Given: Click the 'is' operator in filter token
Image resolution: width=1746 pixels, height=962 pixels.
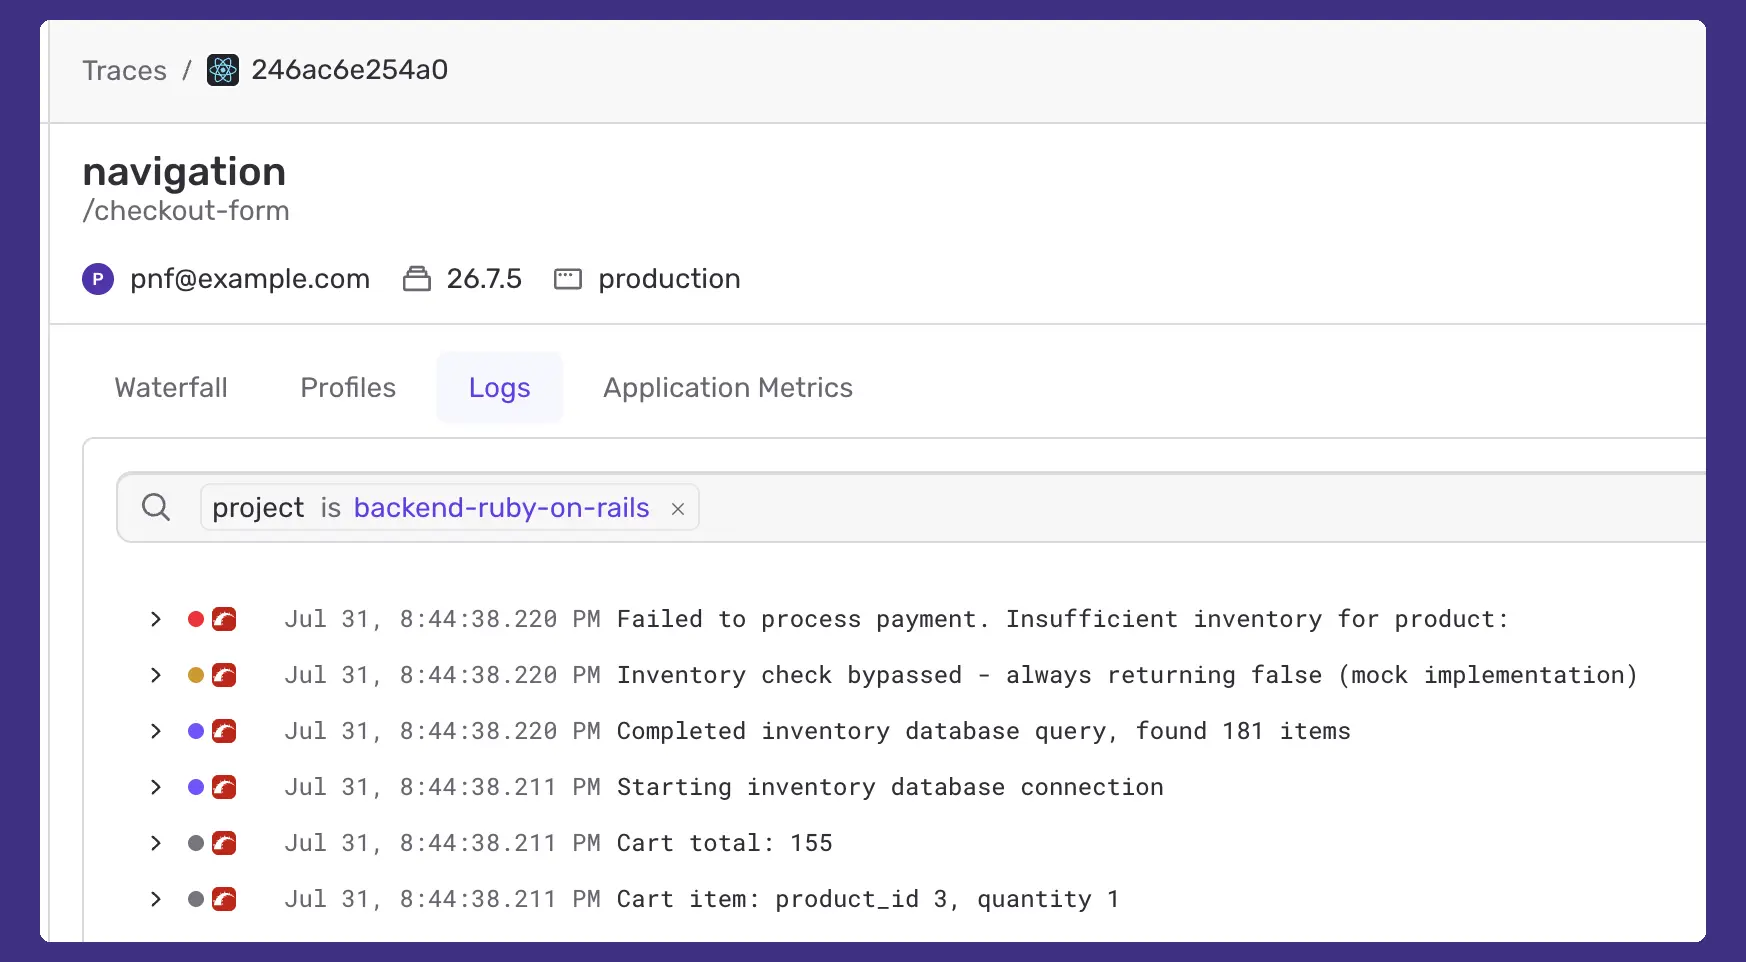Looking at the screenshot, I should coord(331,508).
